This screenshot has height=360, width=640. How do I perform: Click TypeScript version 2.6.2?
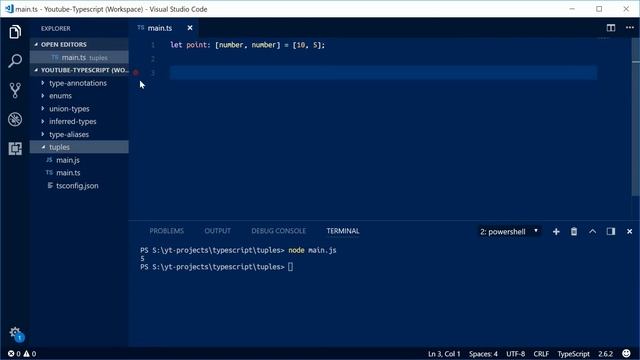tap(605, 354)
